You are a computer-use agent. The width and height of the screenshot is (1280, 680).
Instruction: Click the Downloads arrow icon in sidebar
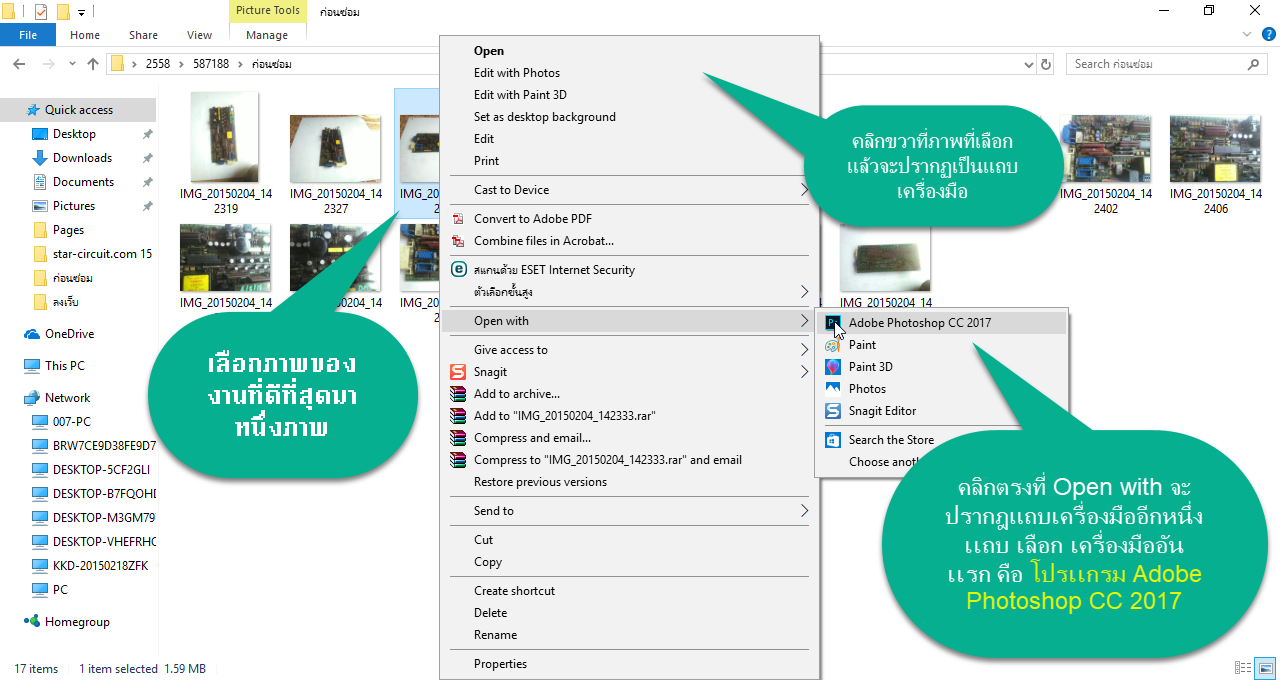tap(40, 158)
